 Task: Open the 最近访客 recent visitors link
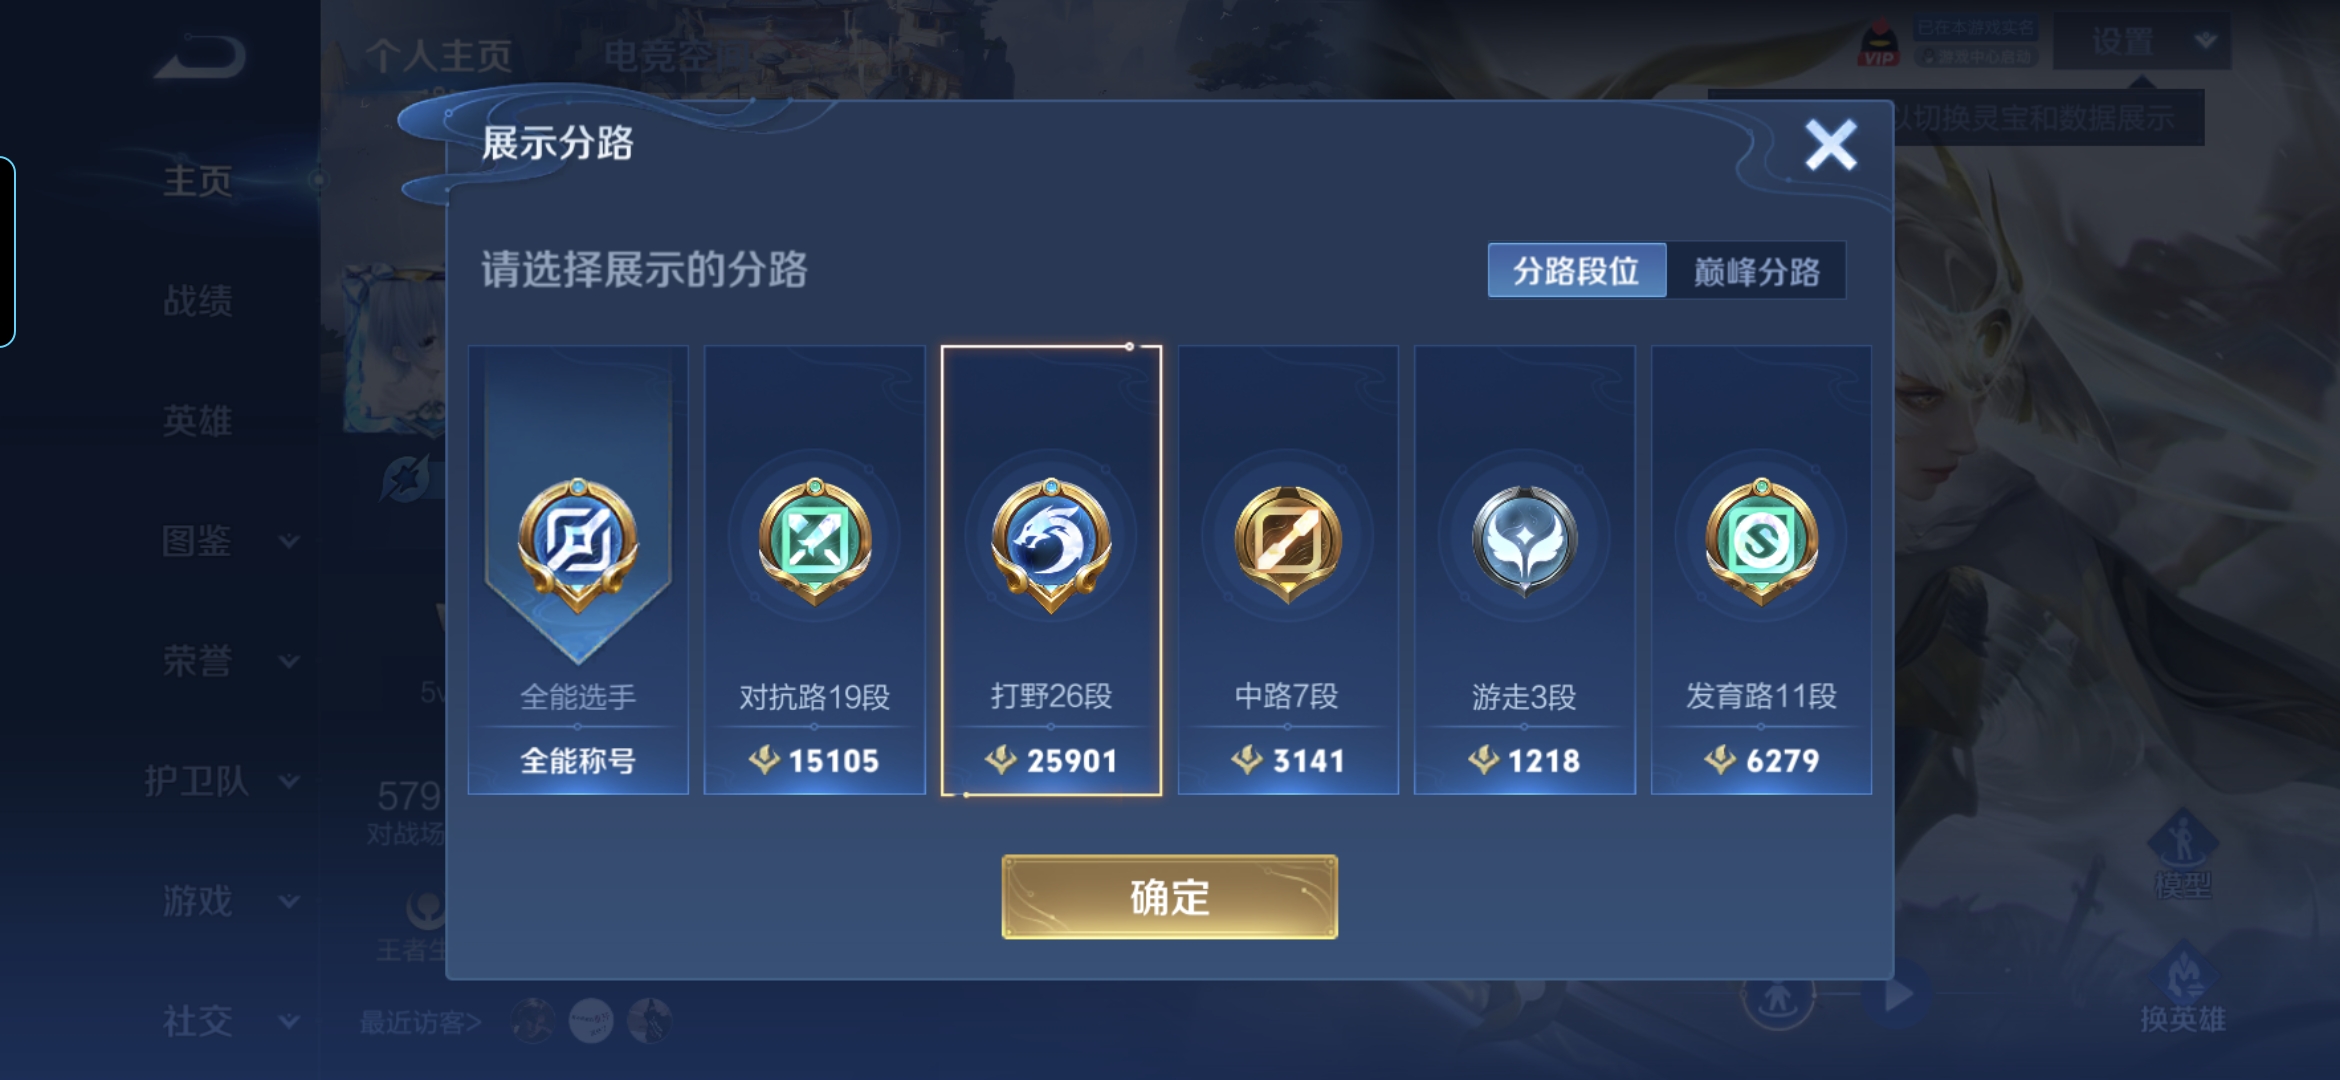421,1022
